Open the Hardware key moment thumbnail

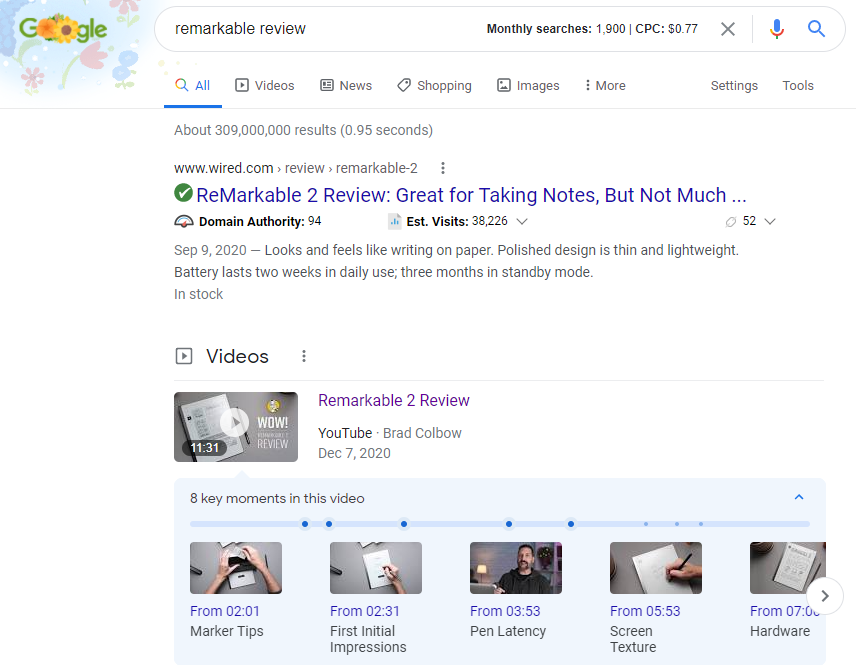(x=787, y=568)
